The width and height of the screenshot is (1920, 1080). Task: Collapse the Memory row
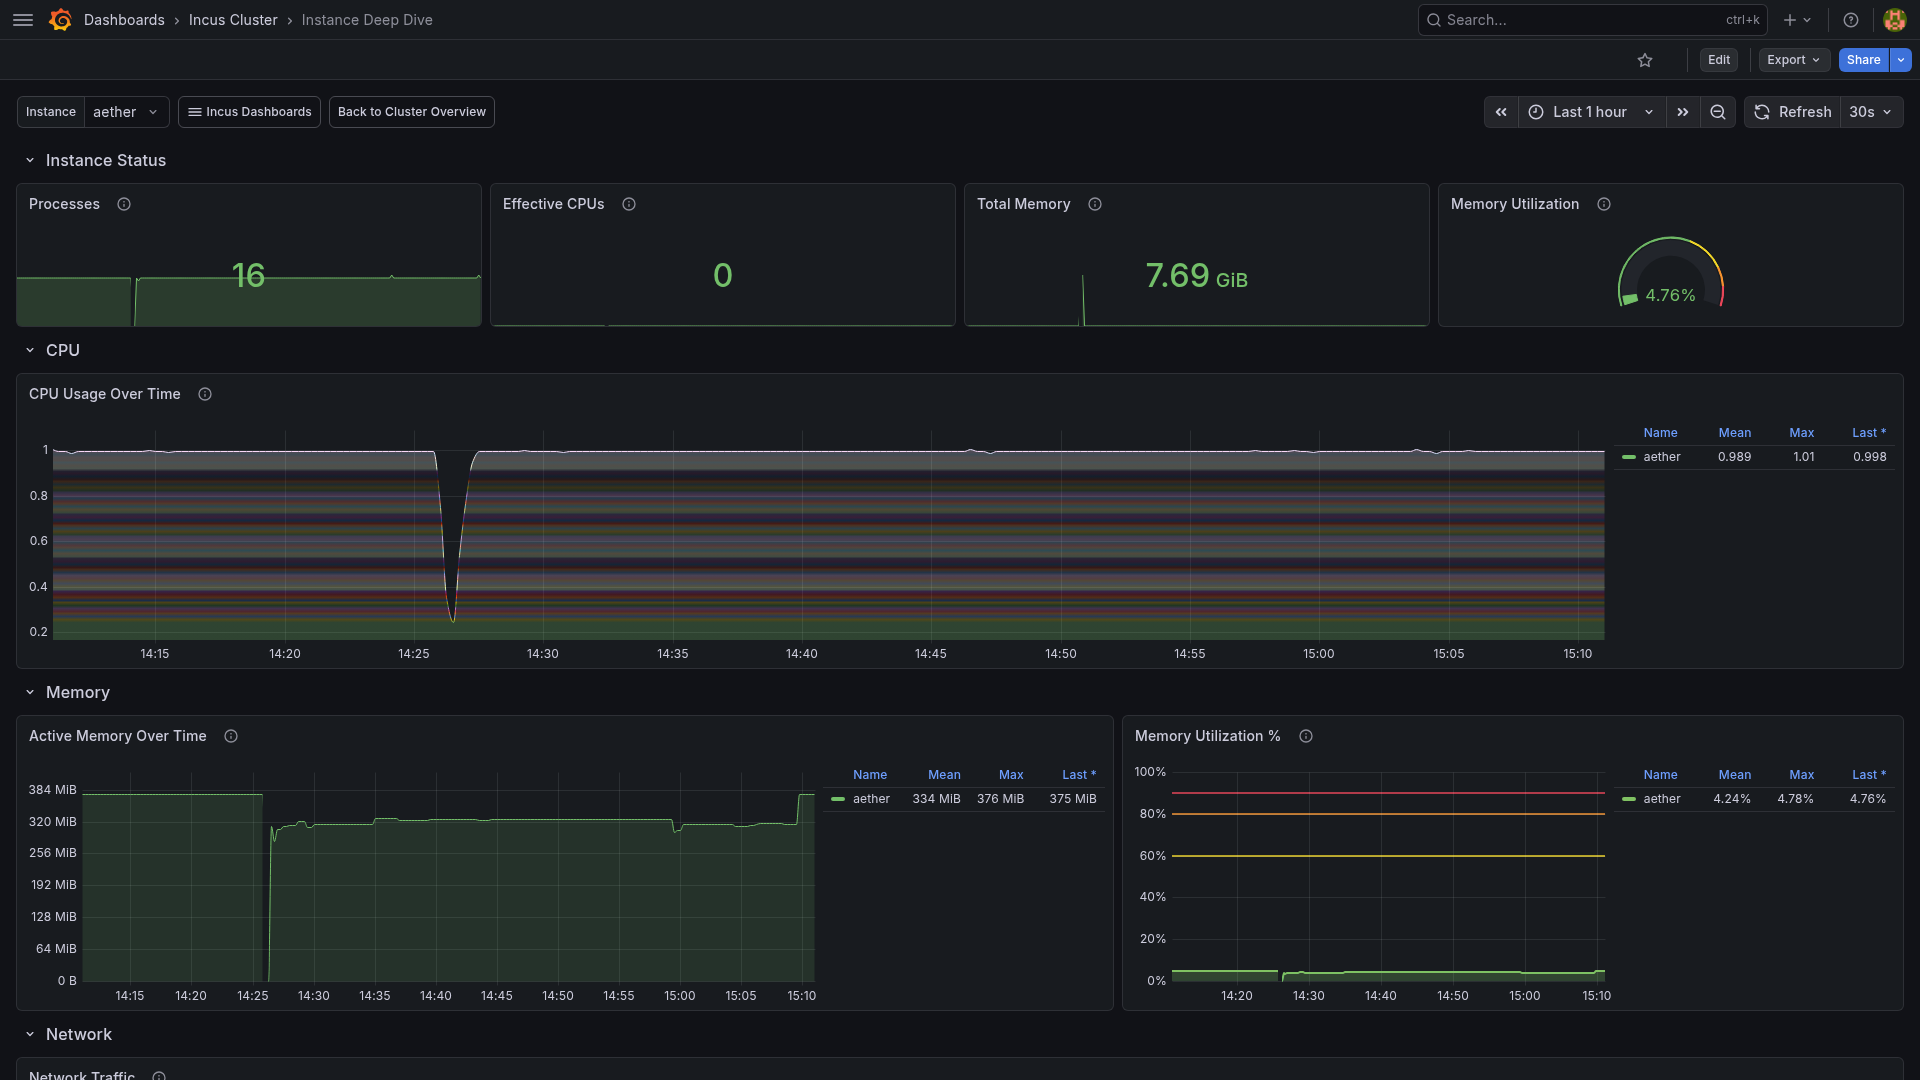tap(30, 693)
